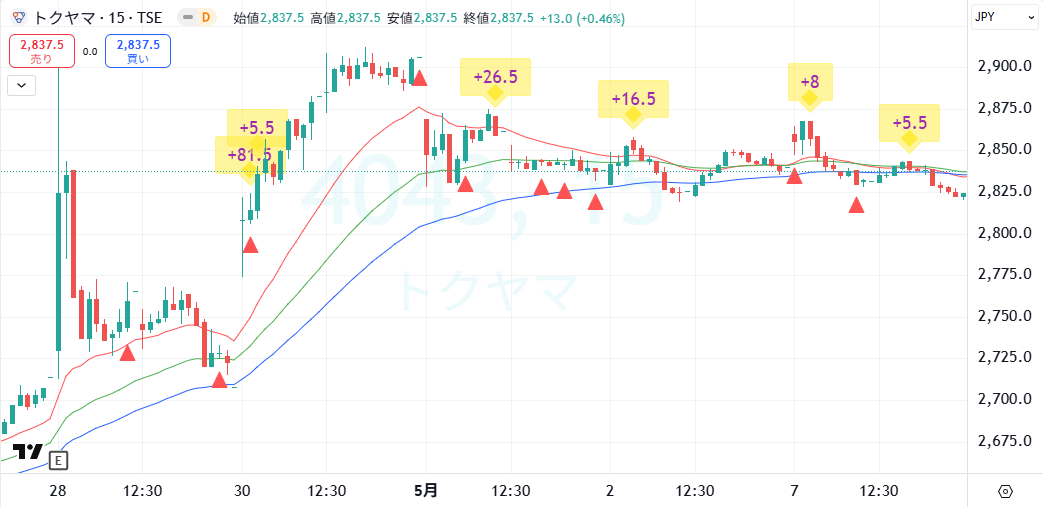
Task: Click the TradingView logo on the chart
Action: tap(28, 452)
